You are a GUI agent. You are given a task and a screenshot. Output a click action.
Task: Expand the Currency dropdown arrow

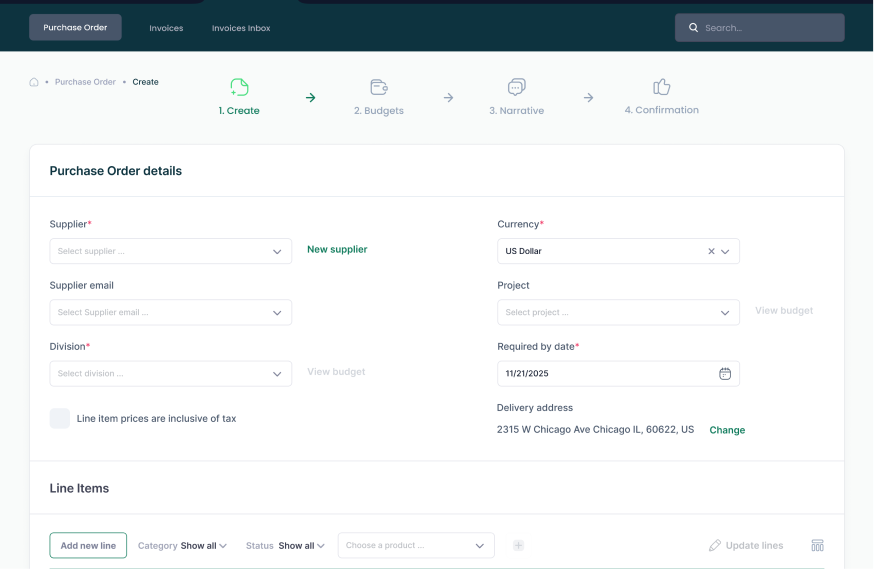coord(725,251)
